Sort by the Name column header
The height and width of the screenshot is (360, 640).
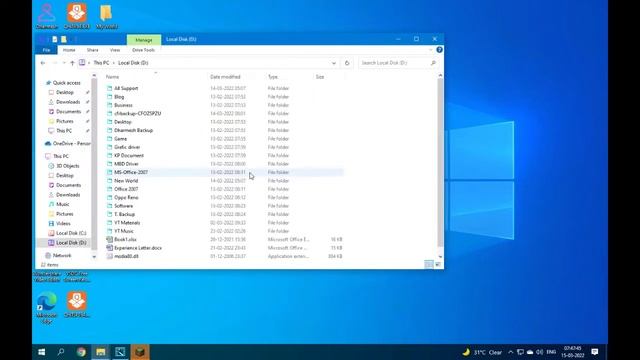[x=112, y=77]
